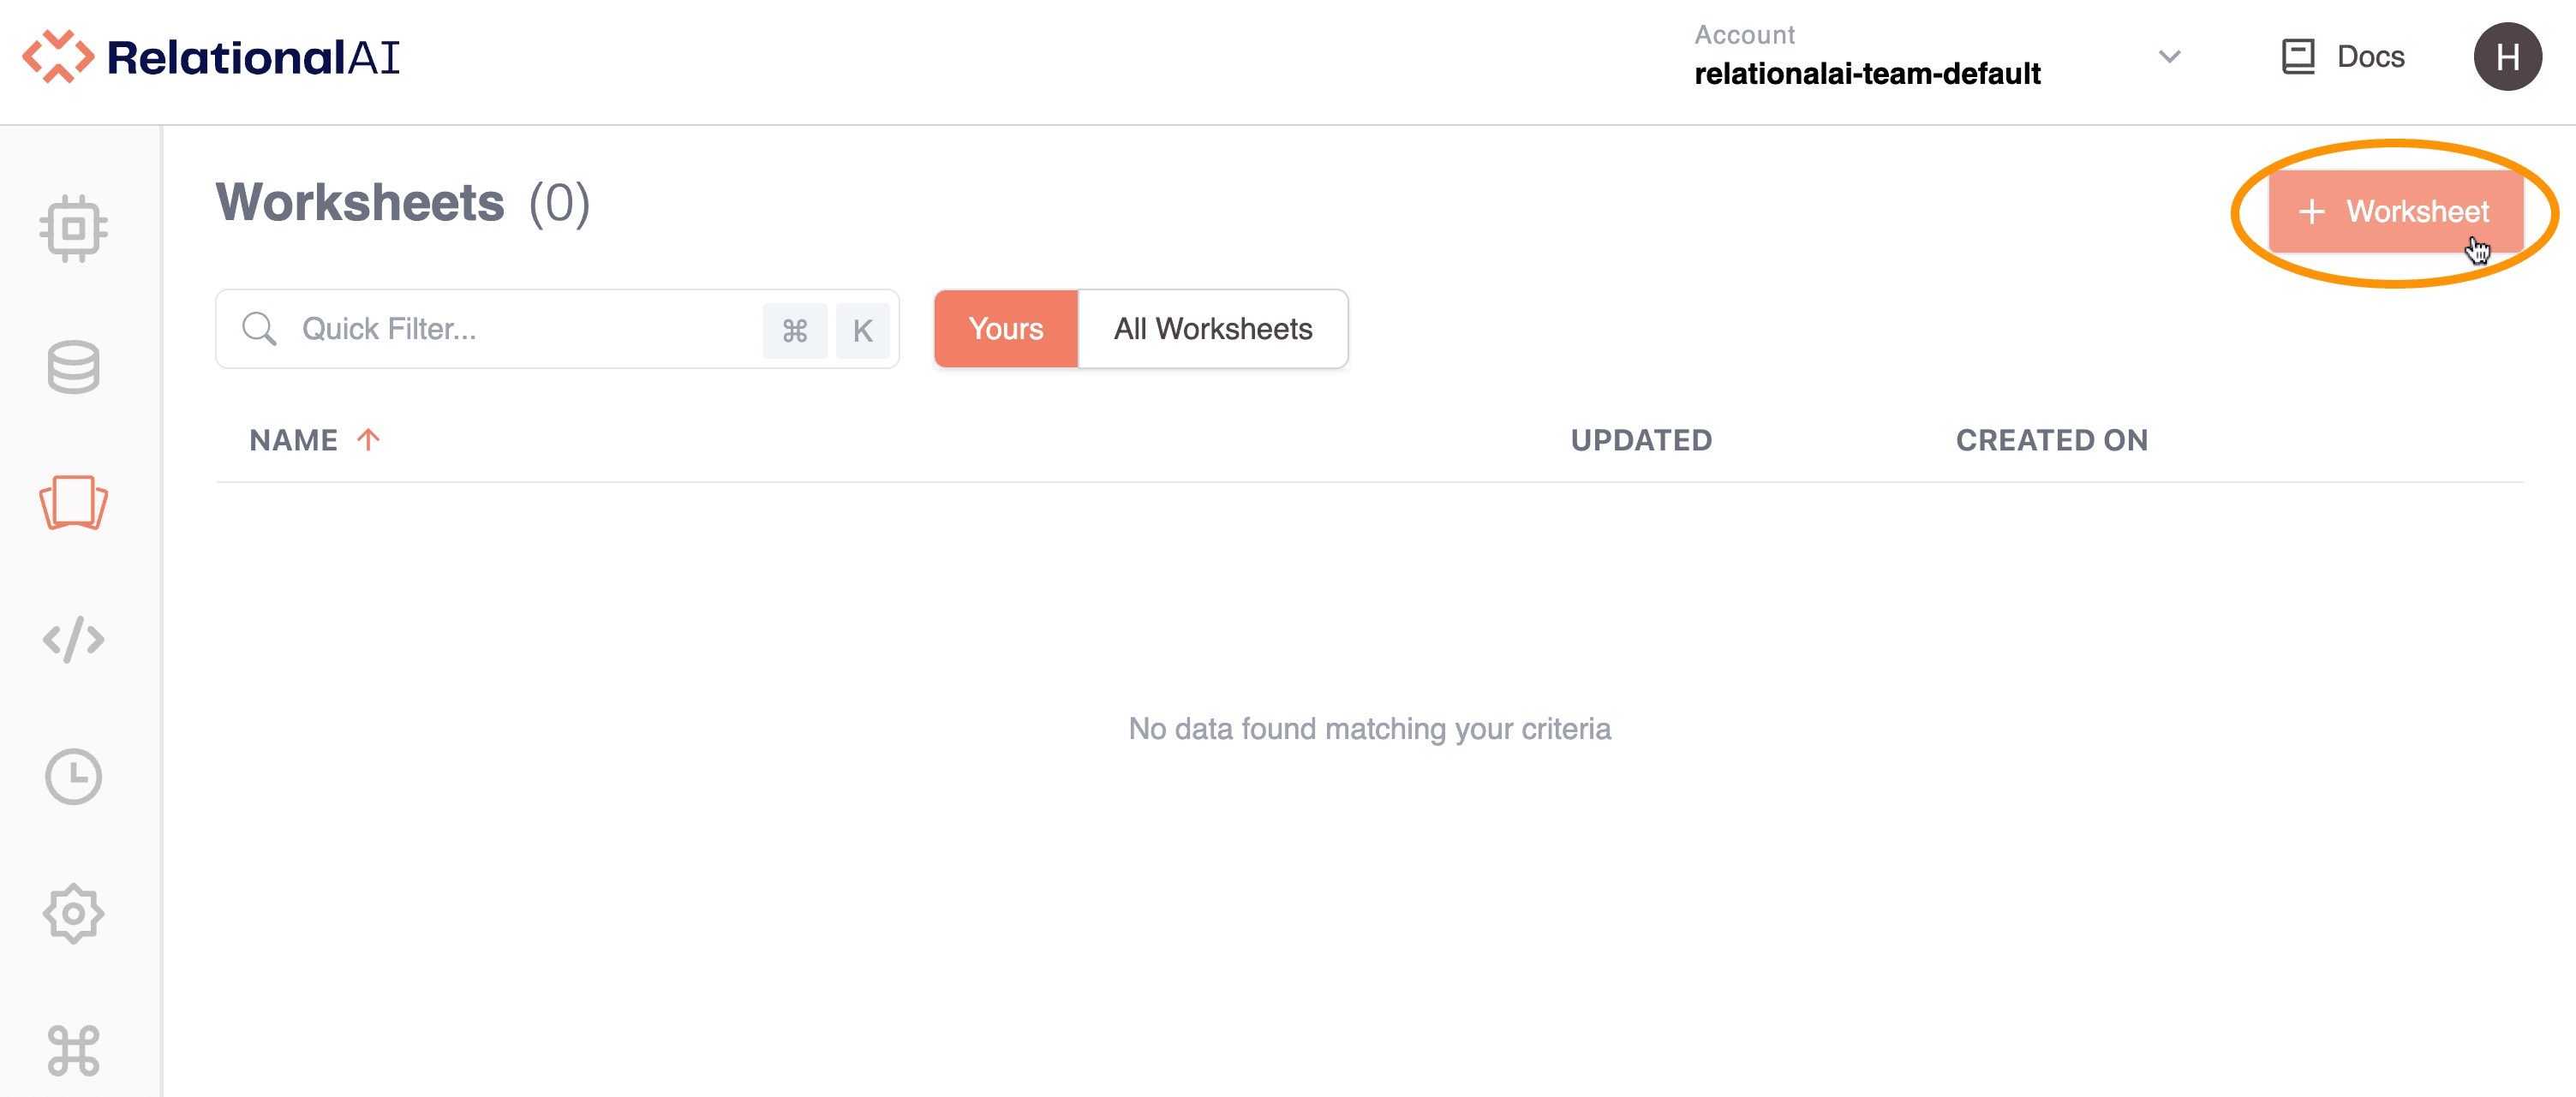Open the Databases cylinder icon in sidebar
The image size is (2576, 1097).
point(73,366)
